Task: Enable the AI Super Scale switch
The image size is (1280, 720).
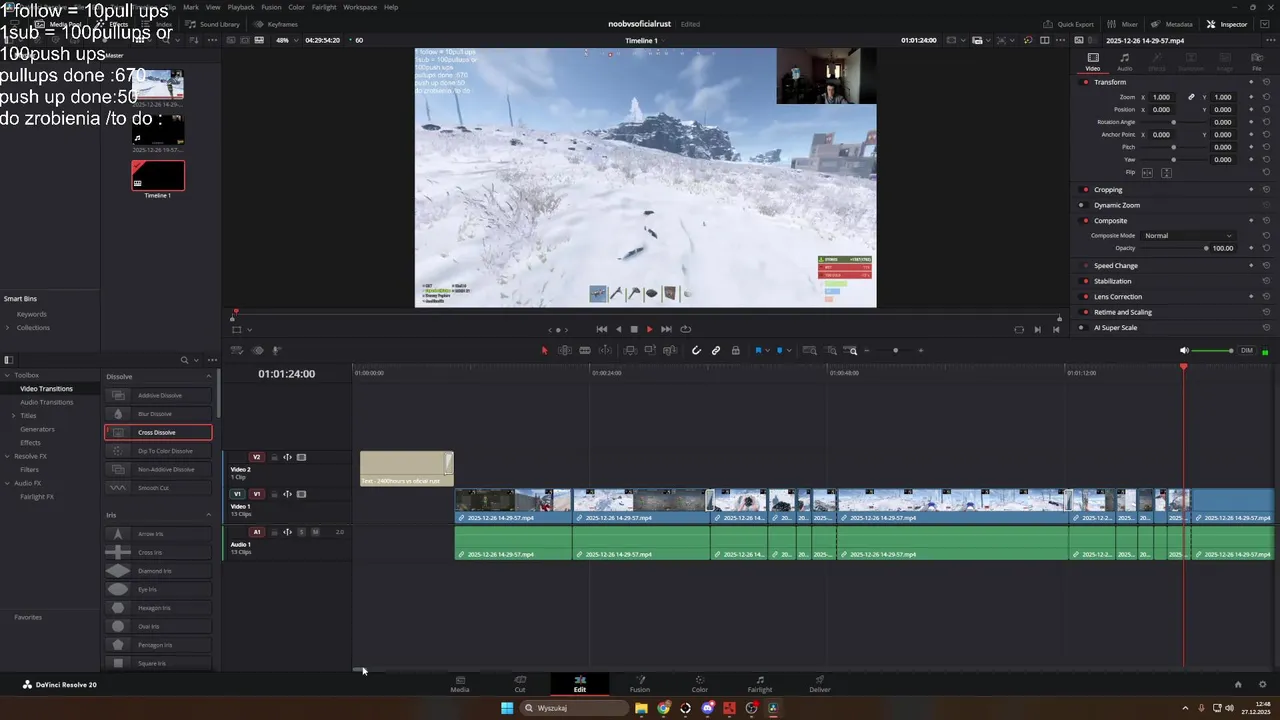Action: coord(1081,328)
